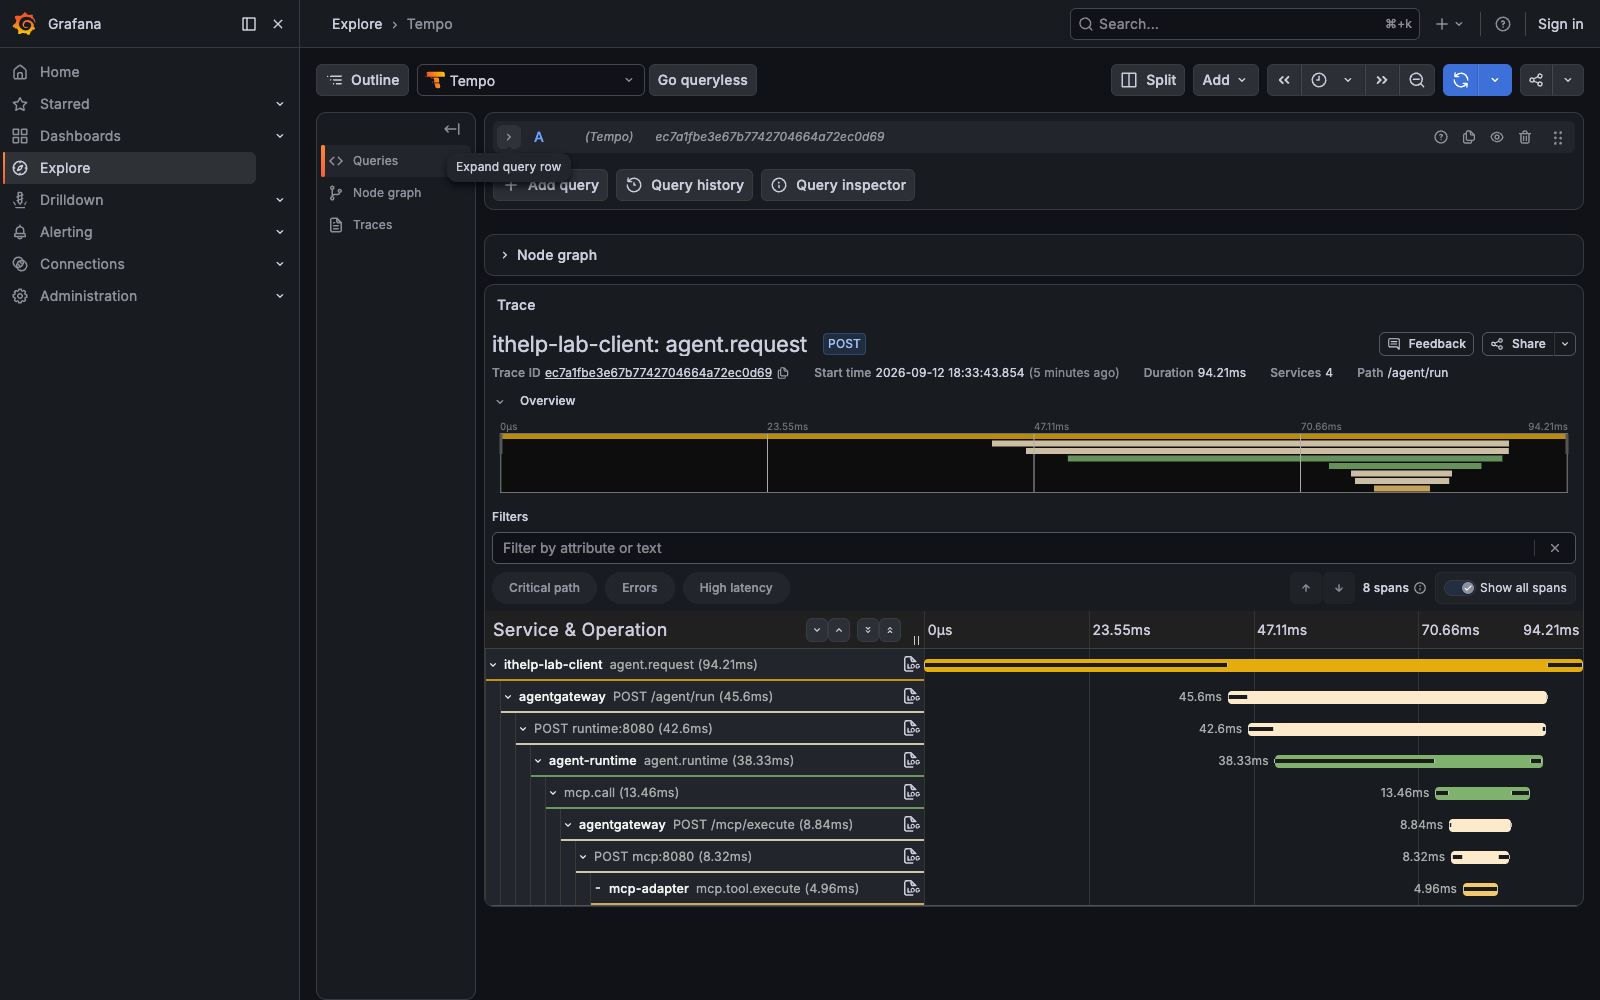Image resolution: width=1600 pixels, height=1000 pixels.
Task: Click the trace minimap overview
Action: (x=1033, y=462)
